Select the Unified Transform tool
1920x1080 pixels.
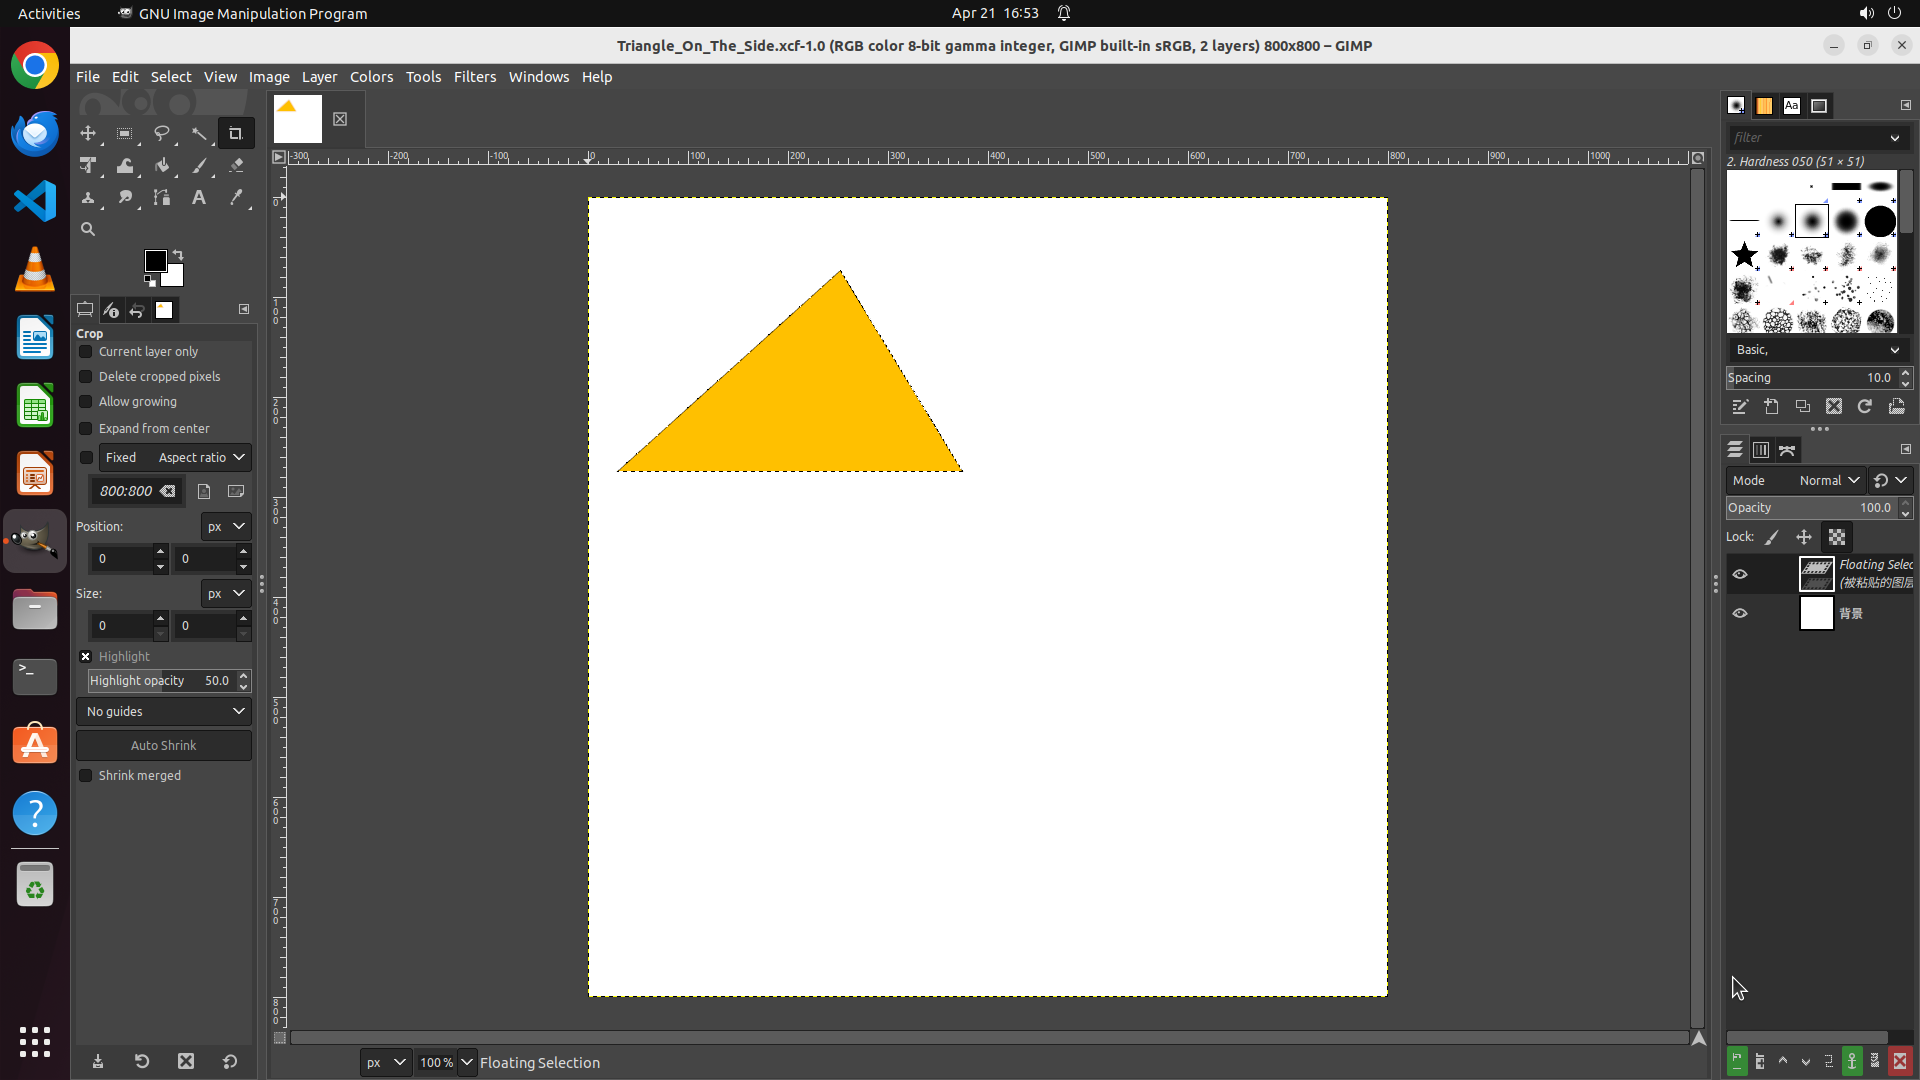(x=88, y=165)
